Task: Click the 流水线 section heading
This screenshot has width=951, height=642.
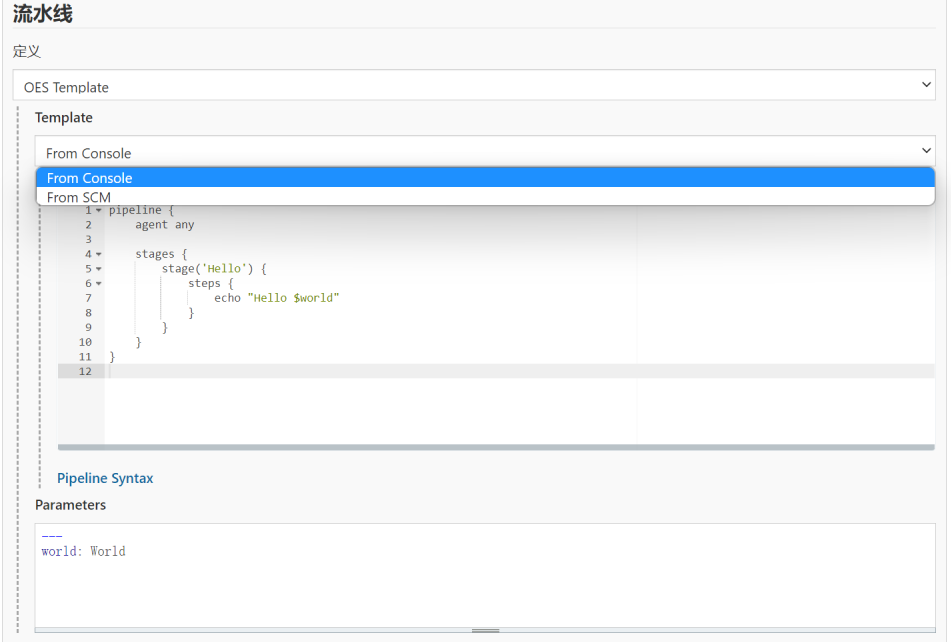Action: pos(42,13)
